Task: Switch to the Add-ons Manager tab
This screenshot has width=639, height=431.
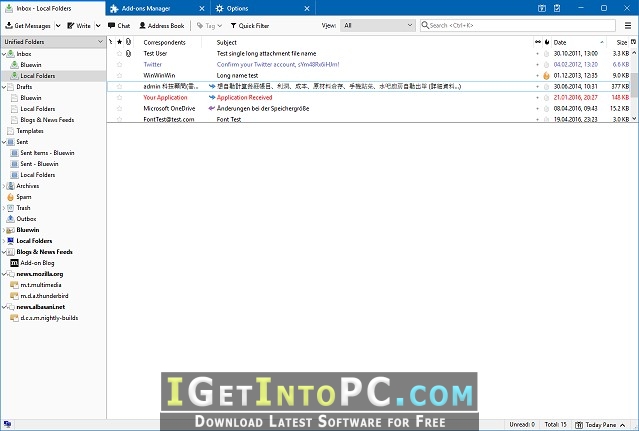Action: 158,8
